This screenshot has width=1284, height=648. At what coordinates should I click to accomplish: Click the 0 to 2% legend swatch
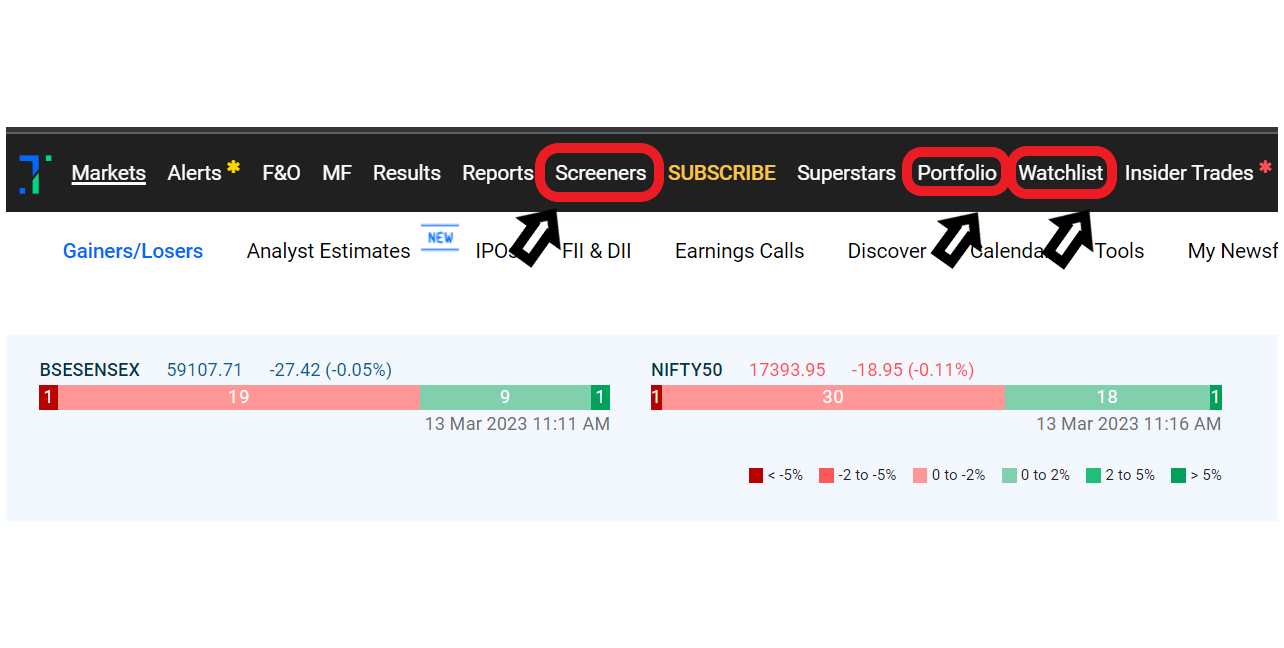(x=1009, y=475)
